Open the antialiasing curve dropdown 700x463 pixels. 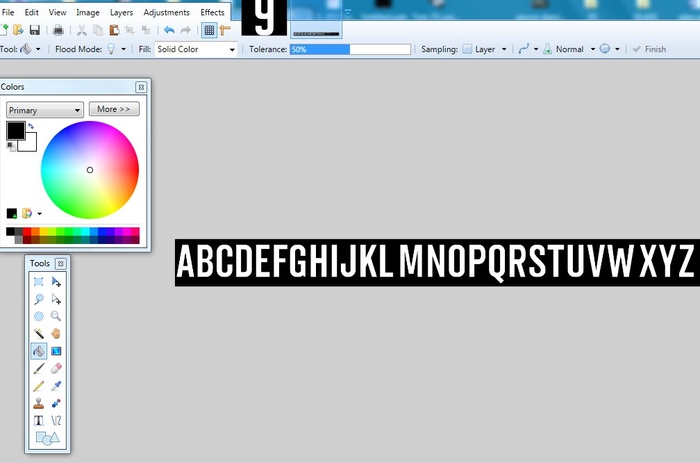[536, 49]
